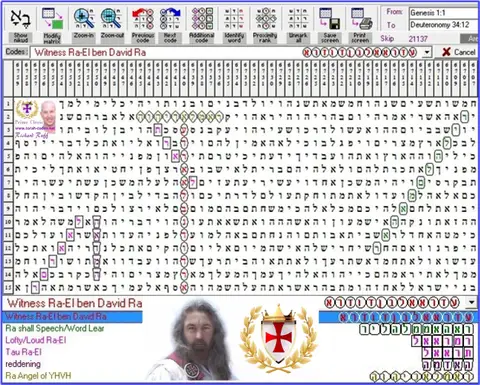Click the To field Deuteronomy 34:12

tap(443, 25)
